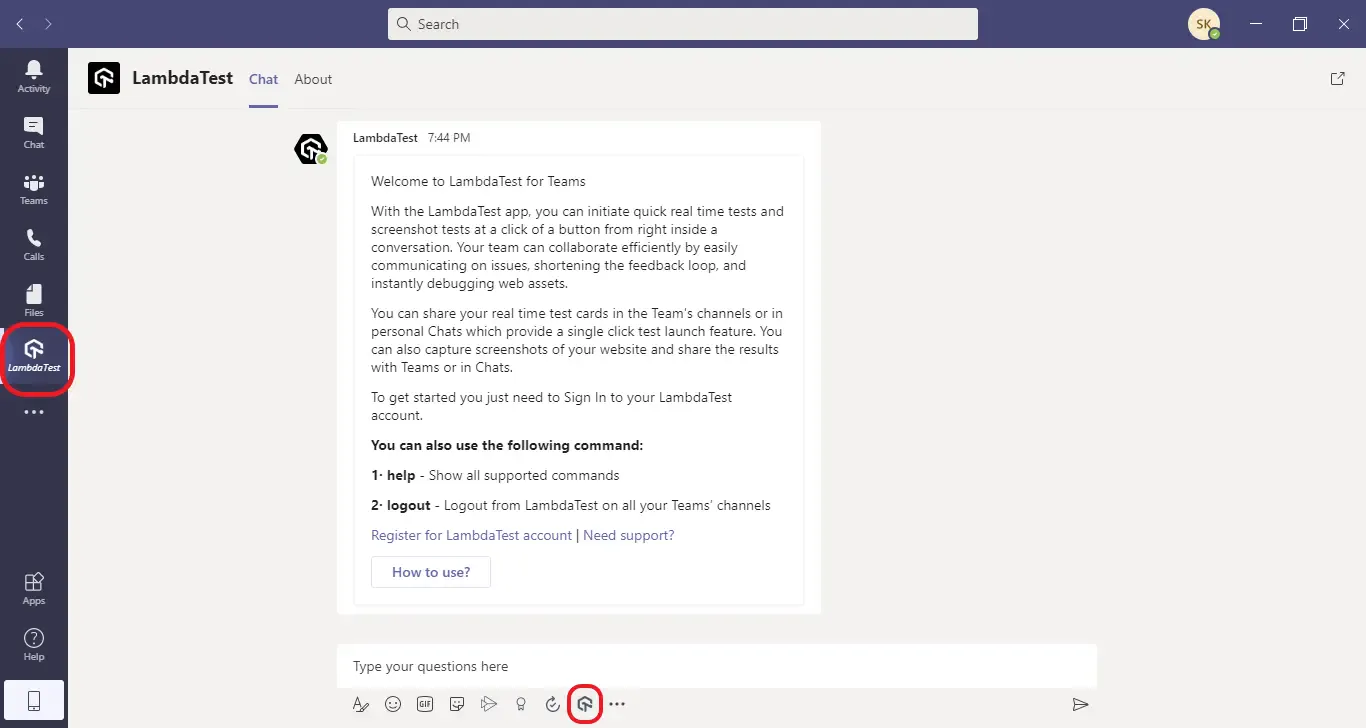Open text formatting options

(x=361, y=704)
